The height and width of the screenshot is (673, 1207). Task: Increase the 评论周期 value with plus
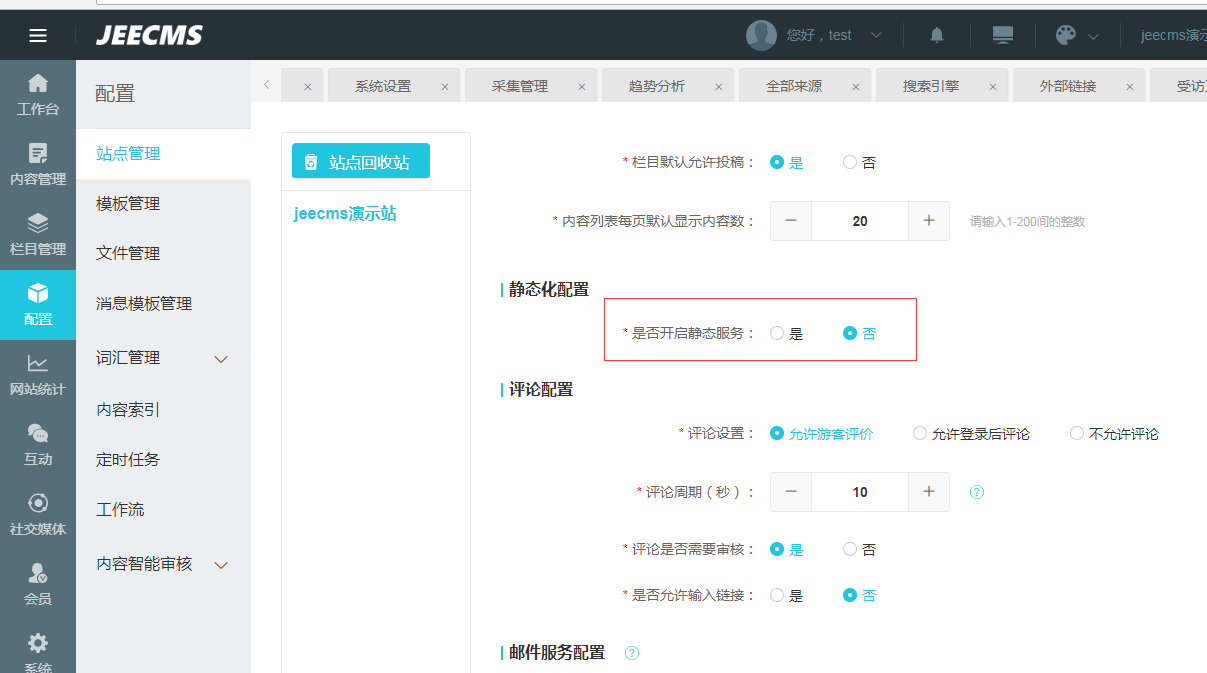click(x=929, y=492)
